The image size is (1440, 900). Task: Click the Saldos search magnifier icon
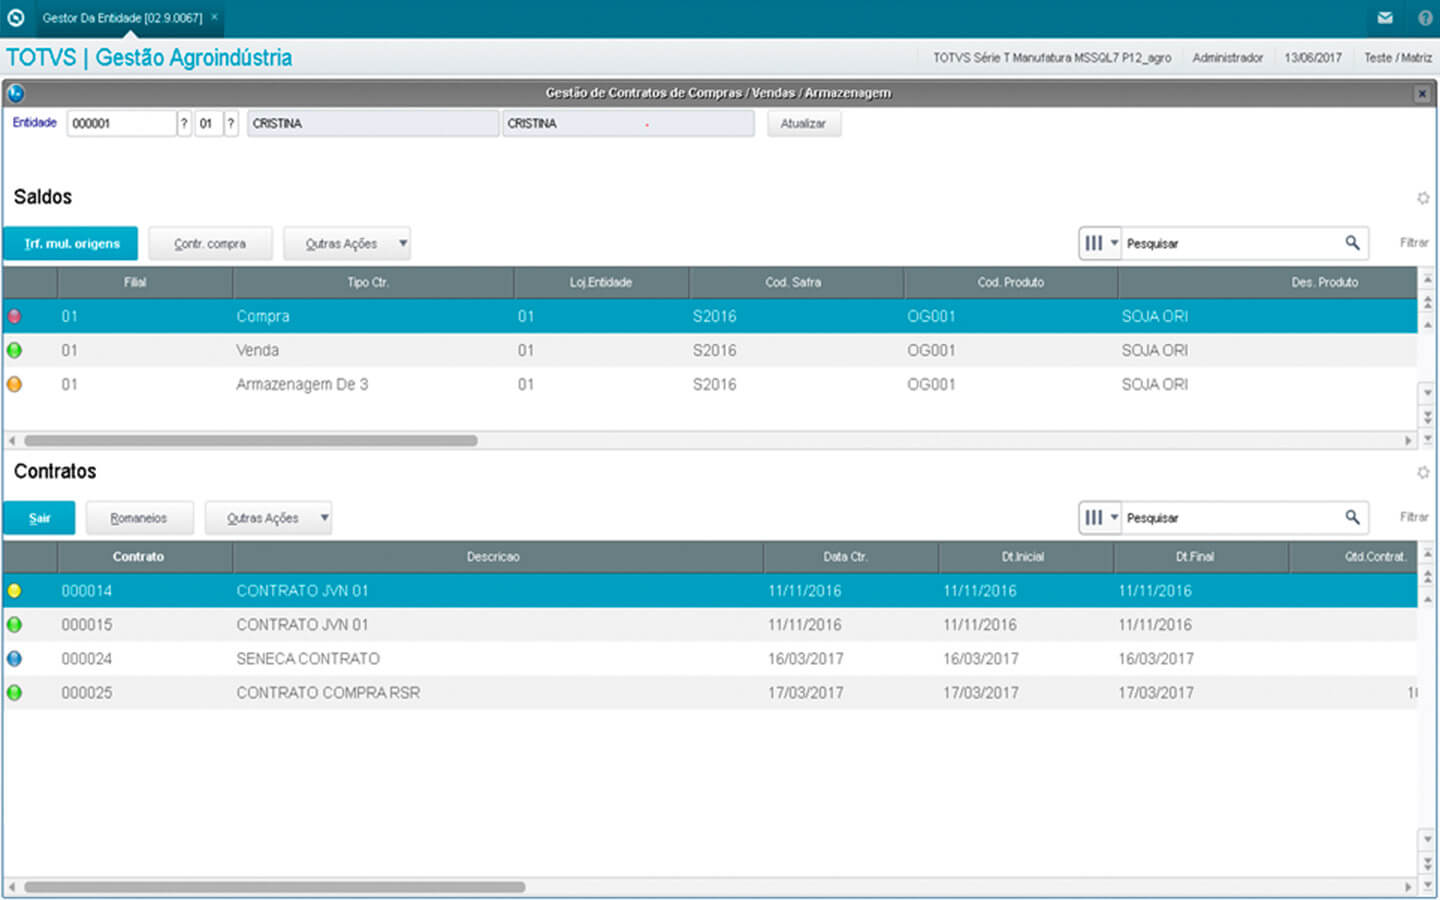(1352, 243)
